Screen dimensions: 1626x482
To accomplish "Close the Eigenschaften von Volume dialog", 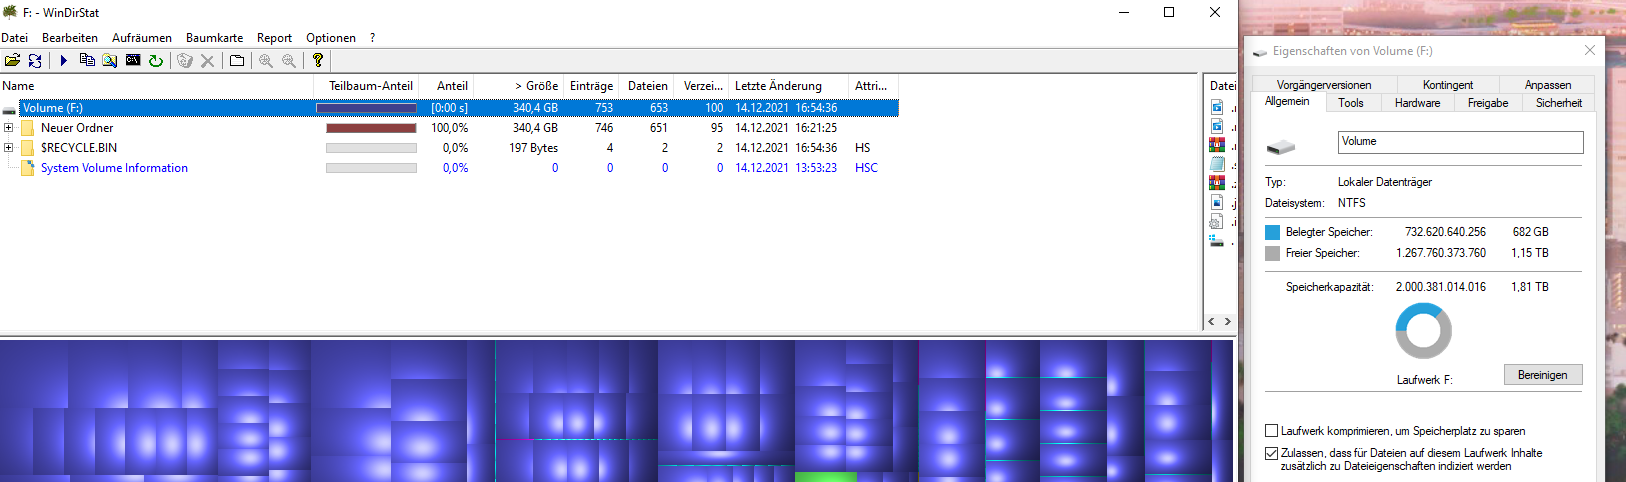I will coord(1590,50).
